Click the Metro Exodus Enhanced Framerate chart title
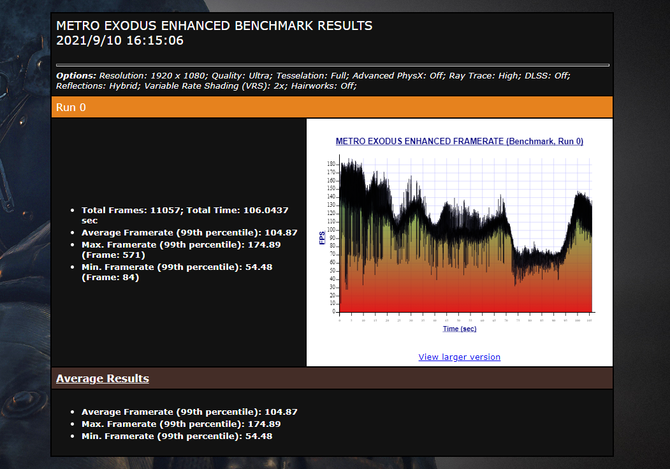The image size is (670, 469). coord(459,142)
